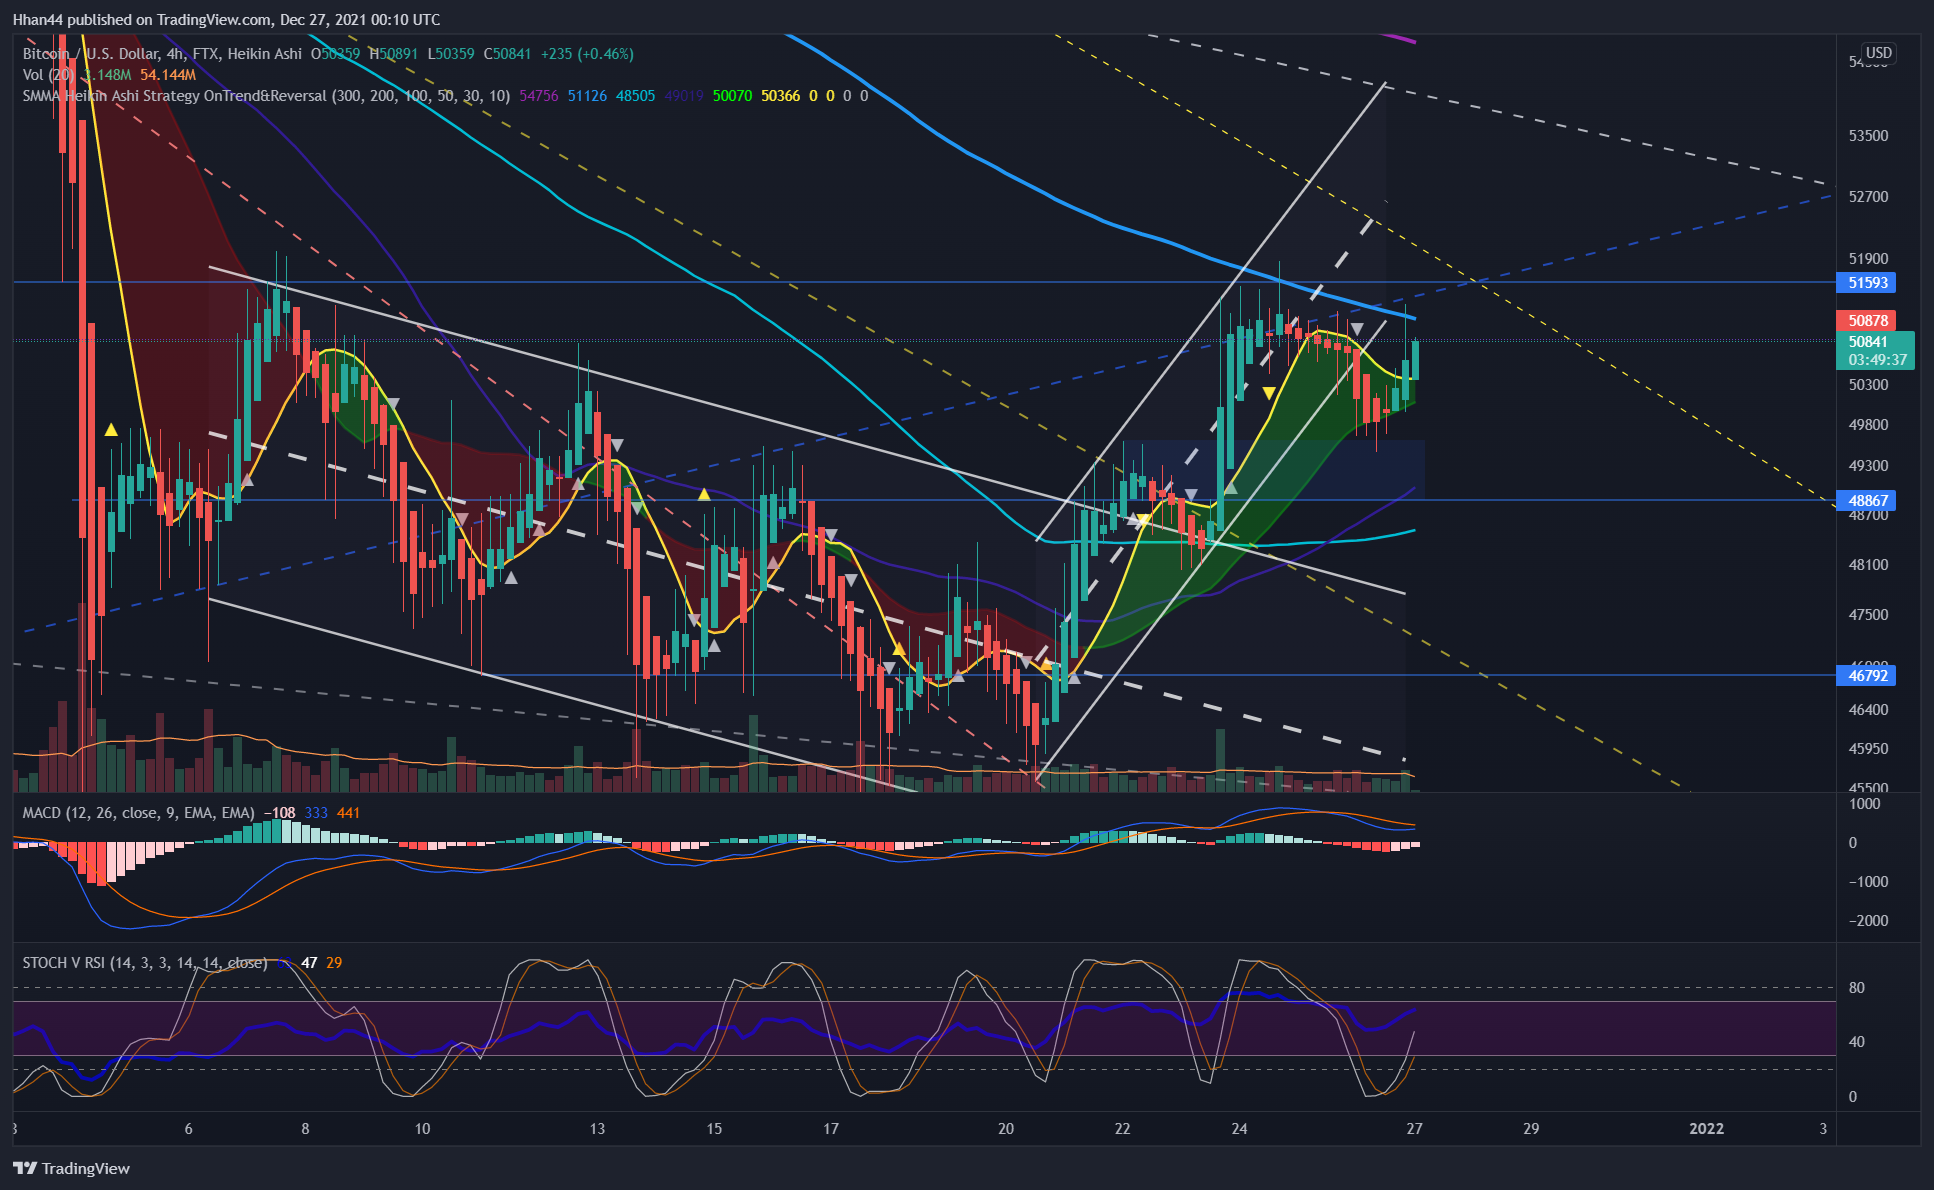Click date 29 on the time axis
The width and height of the screenshot is (1934, 1190).
1531,1129
